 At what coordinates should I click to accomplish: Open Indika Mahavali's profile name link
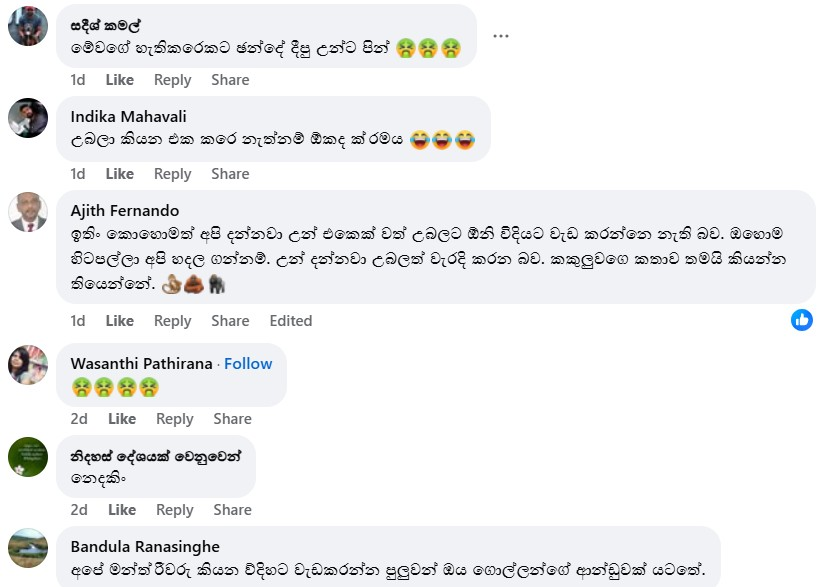tap(129, 116)
